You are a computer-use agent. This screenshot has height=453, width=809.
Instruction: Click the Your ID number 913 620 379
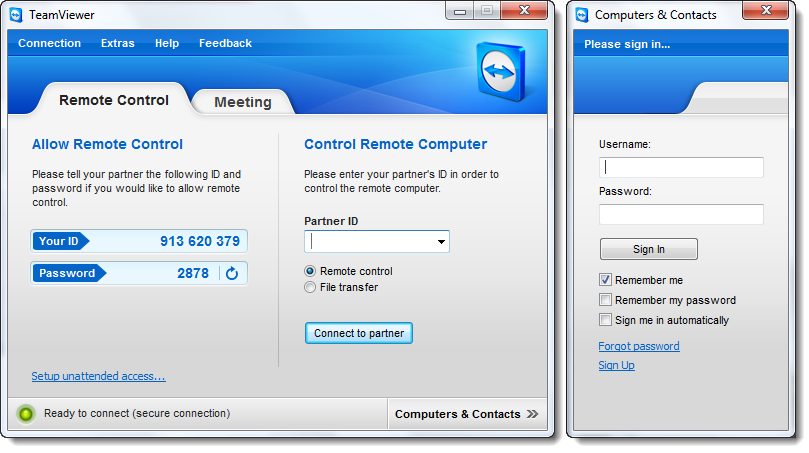tap(200, 241)
